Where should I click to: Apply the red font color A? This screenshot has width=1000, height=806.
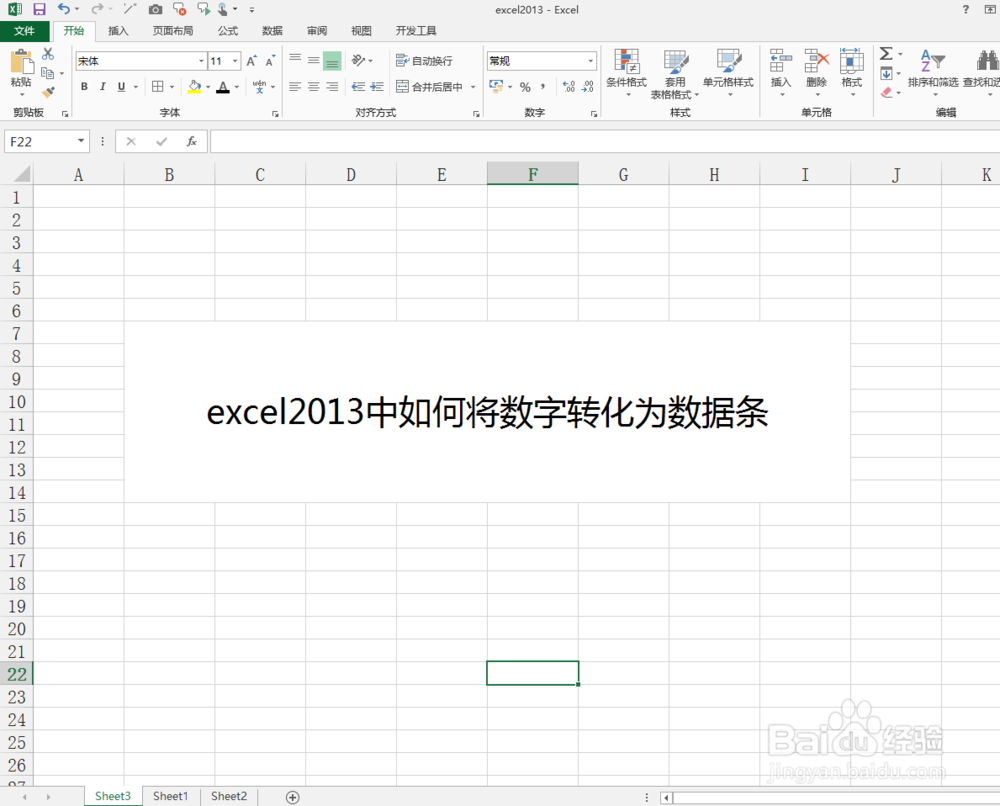point(223,87)
